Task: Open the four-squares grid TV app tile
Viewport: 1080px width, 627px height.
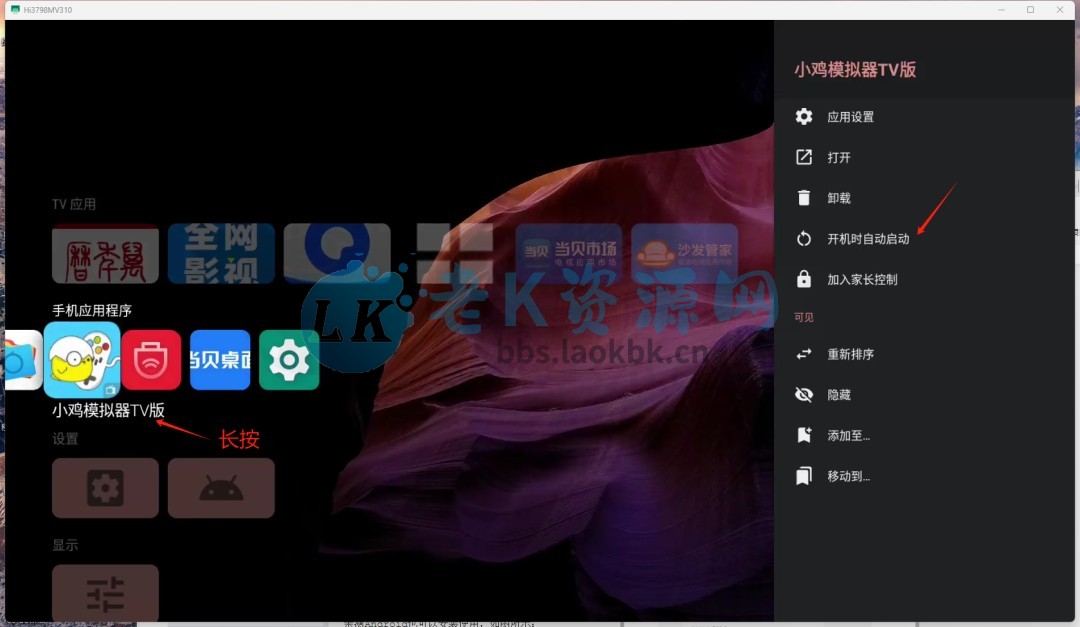Action: pyautogui.click(x=453, y=254)
